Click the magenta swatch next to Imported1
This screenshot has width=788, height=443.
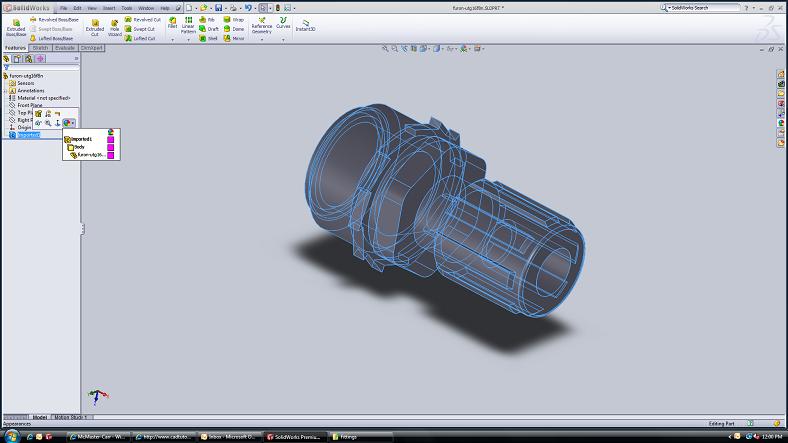point(111,139)
